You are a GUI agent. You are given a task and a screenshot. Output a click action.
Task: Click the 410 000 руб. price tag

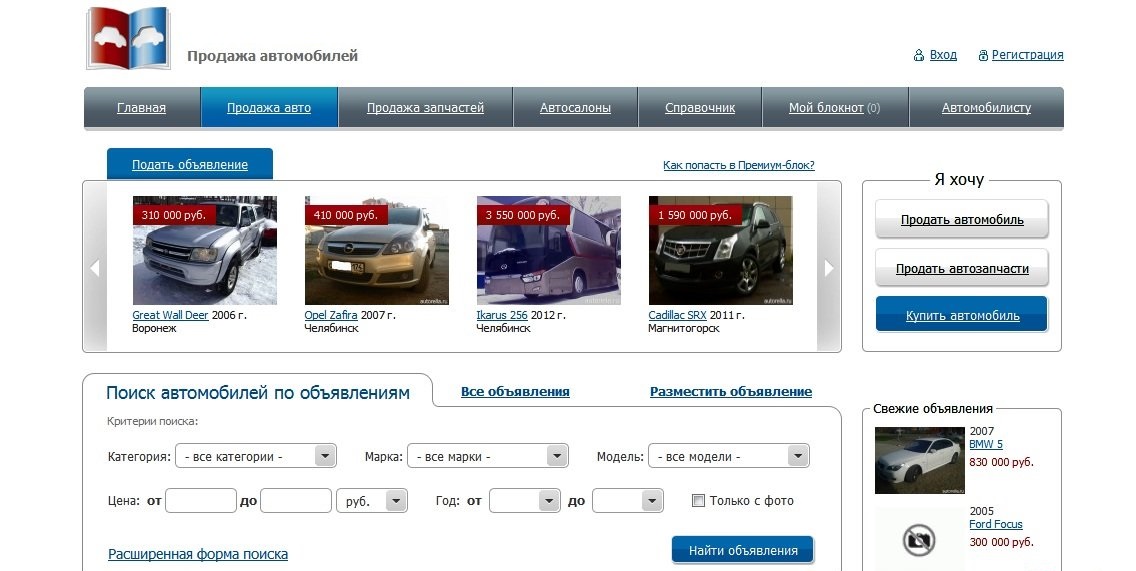tap(346, 215)
